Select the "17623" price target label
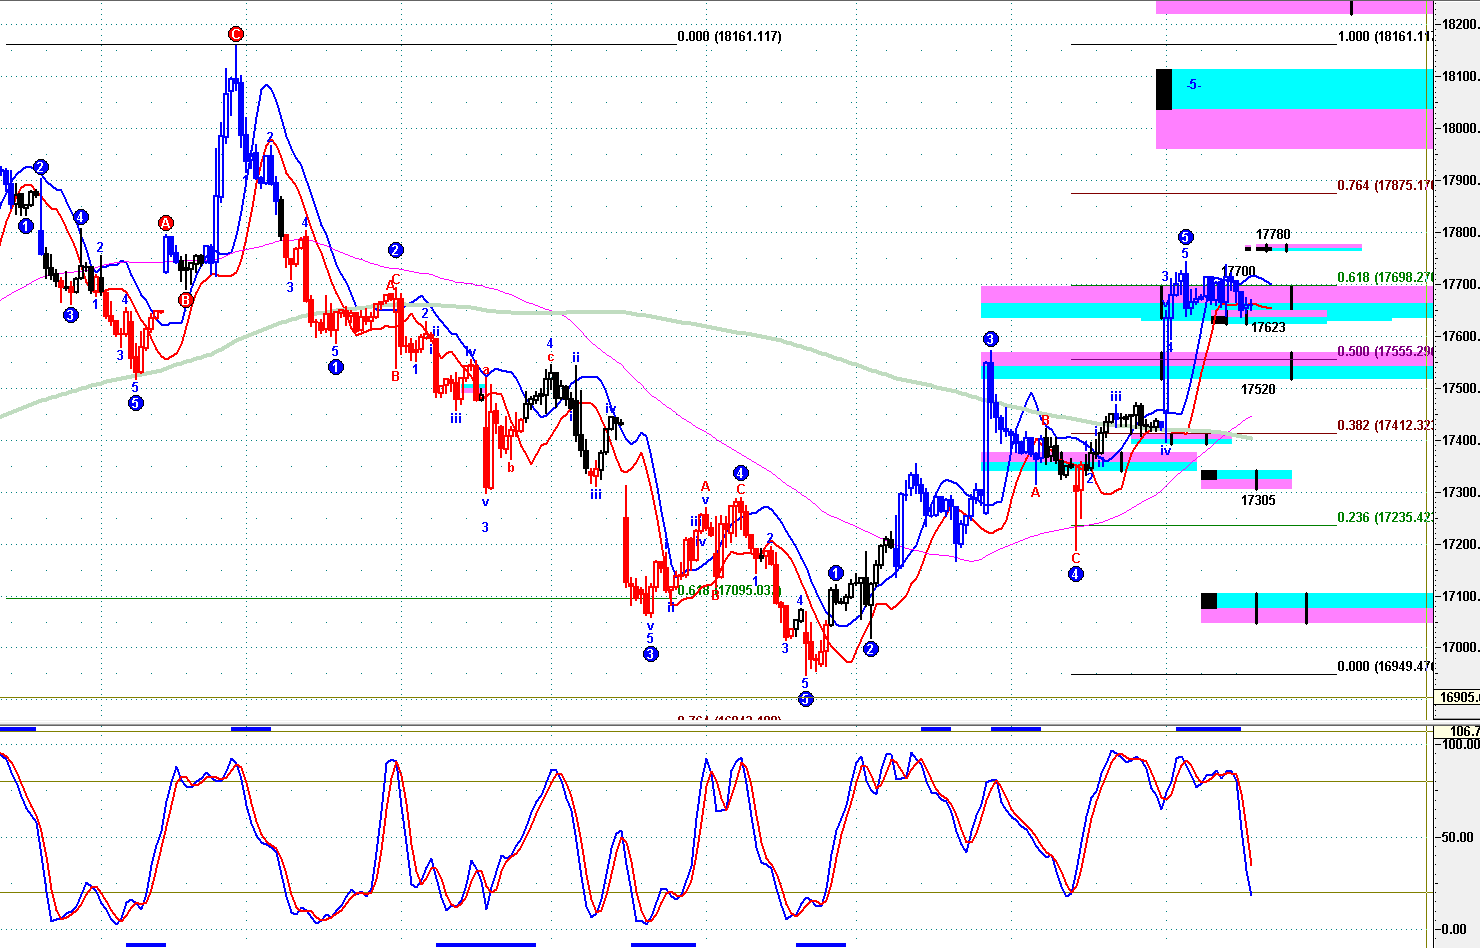The height and width of the screenshot is (948, 1480). (1268, 327)
